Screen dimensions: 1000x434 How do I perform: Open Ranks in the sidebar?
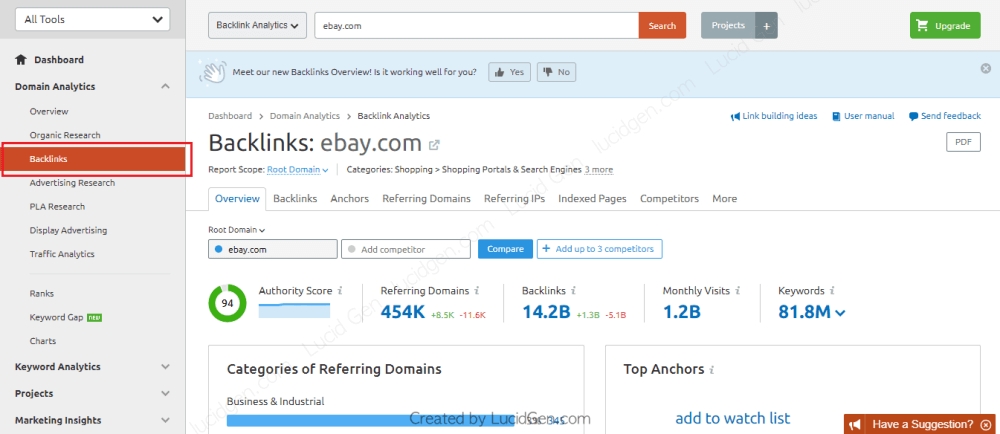[x=41, y=294]
